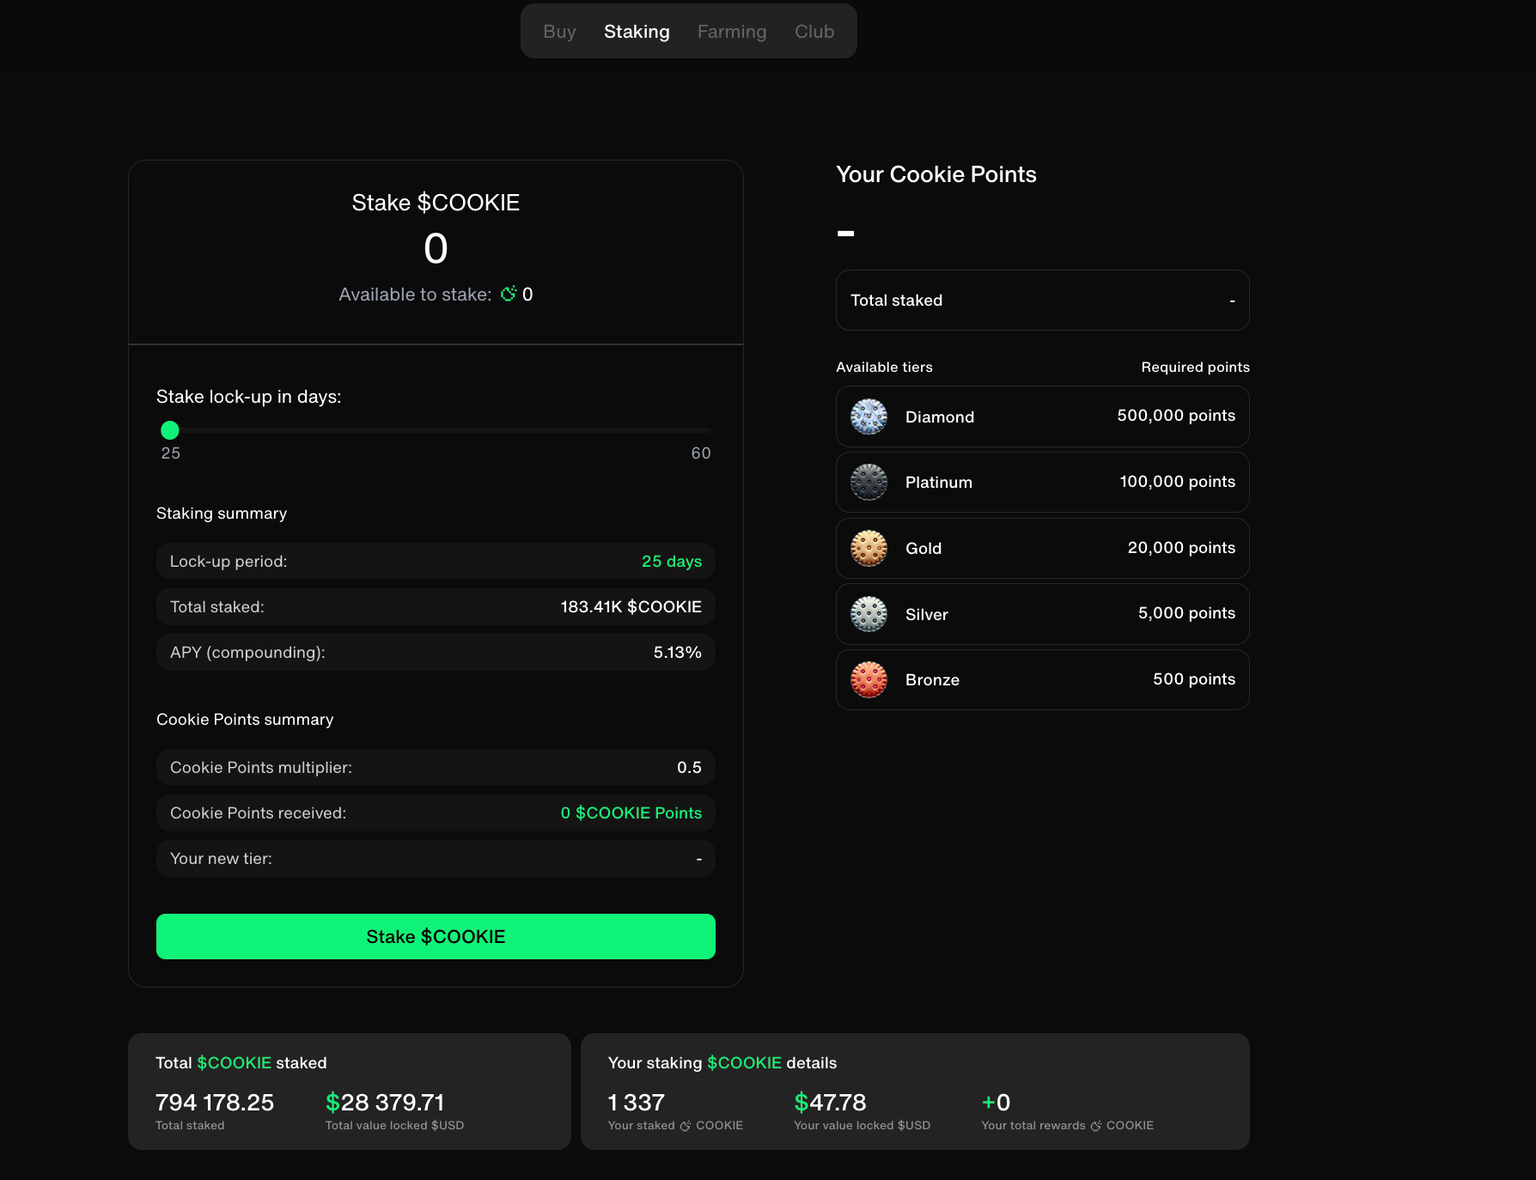Click cookie icon in Your total rewards label
Image resolution: width=1536 pixels, height=1180 pixels.
pyautogui.click(x=1096, y=1126)
